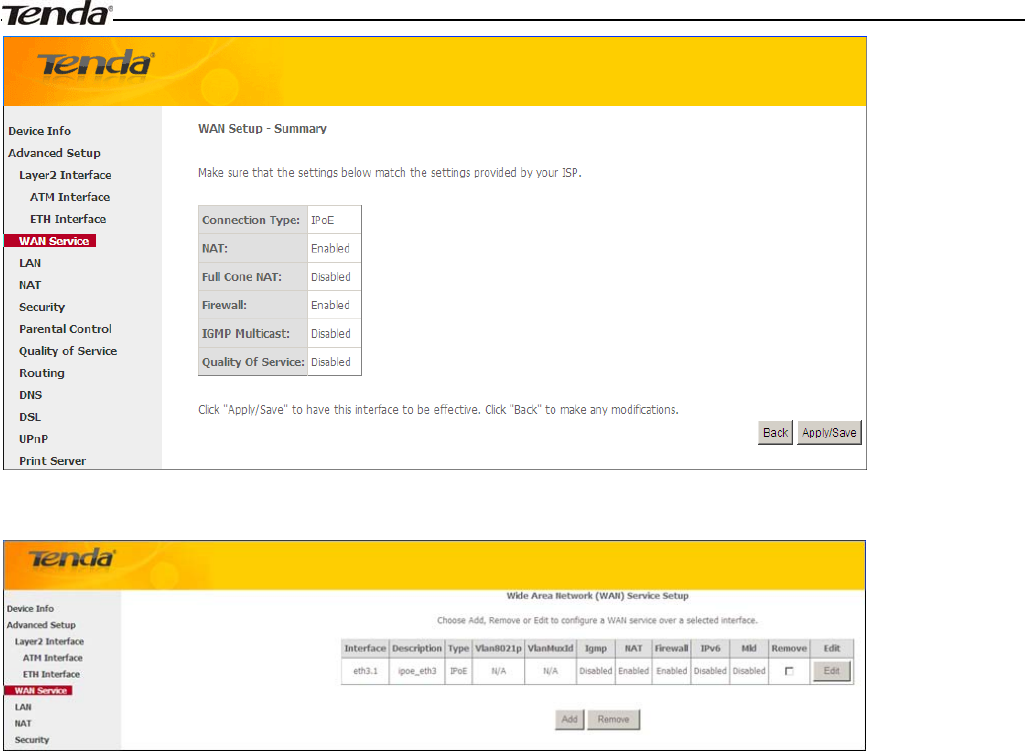Open DNS menu item
This screenshot has height=751, width=1025.
(31, 395)
